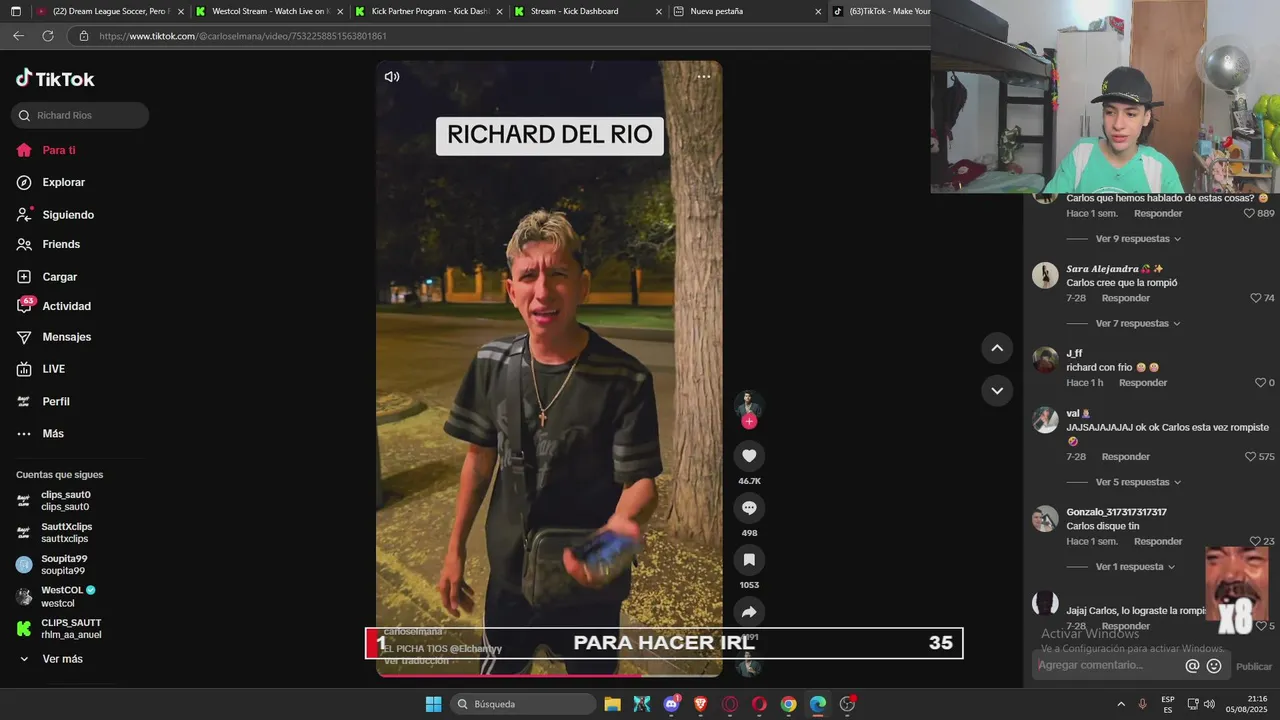Open Google Chrome from taskbar
Screen dimensions: 1280x720
coord(788,704)
